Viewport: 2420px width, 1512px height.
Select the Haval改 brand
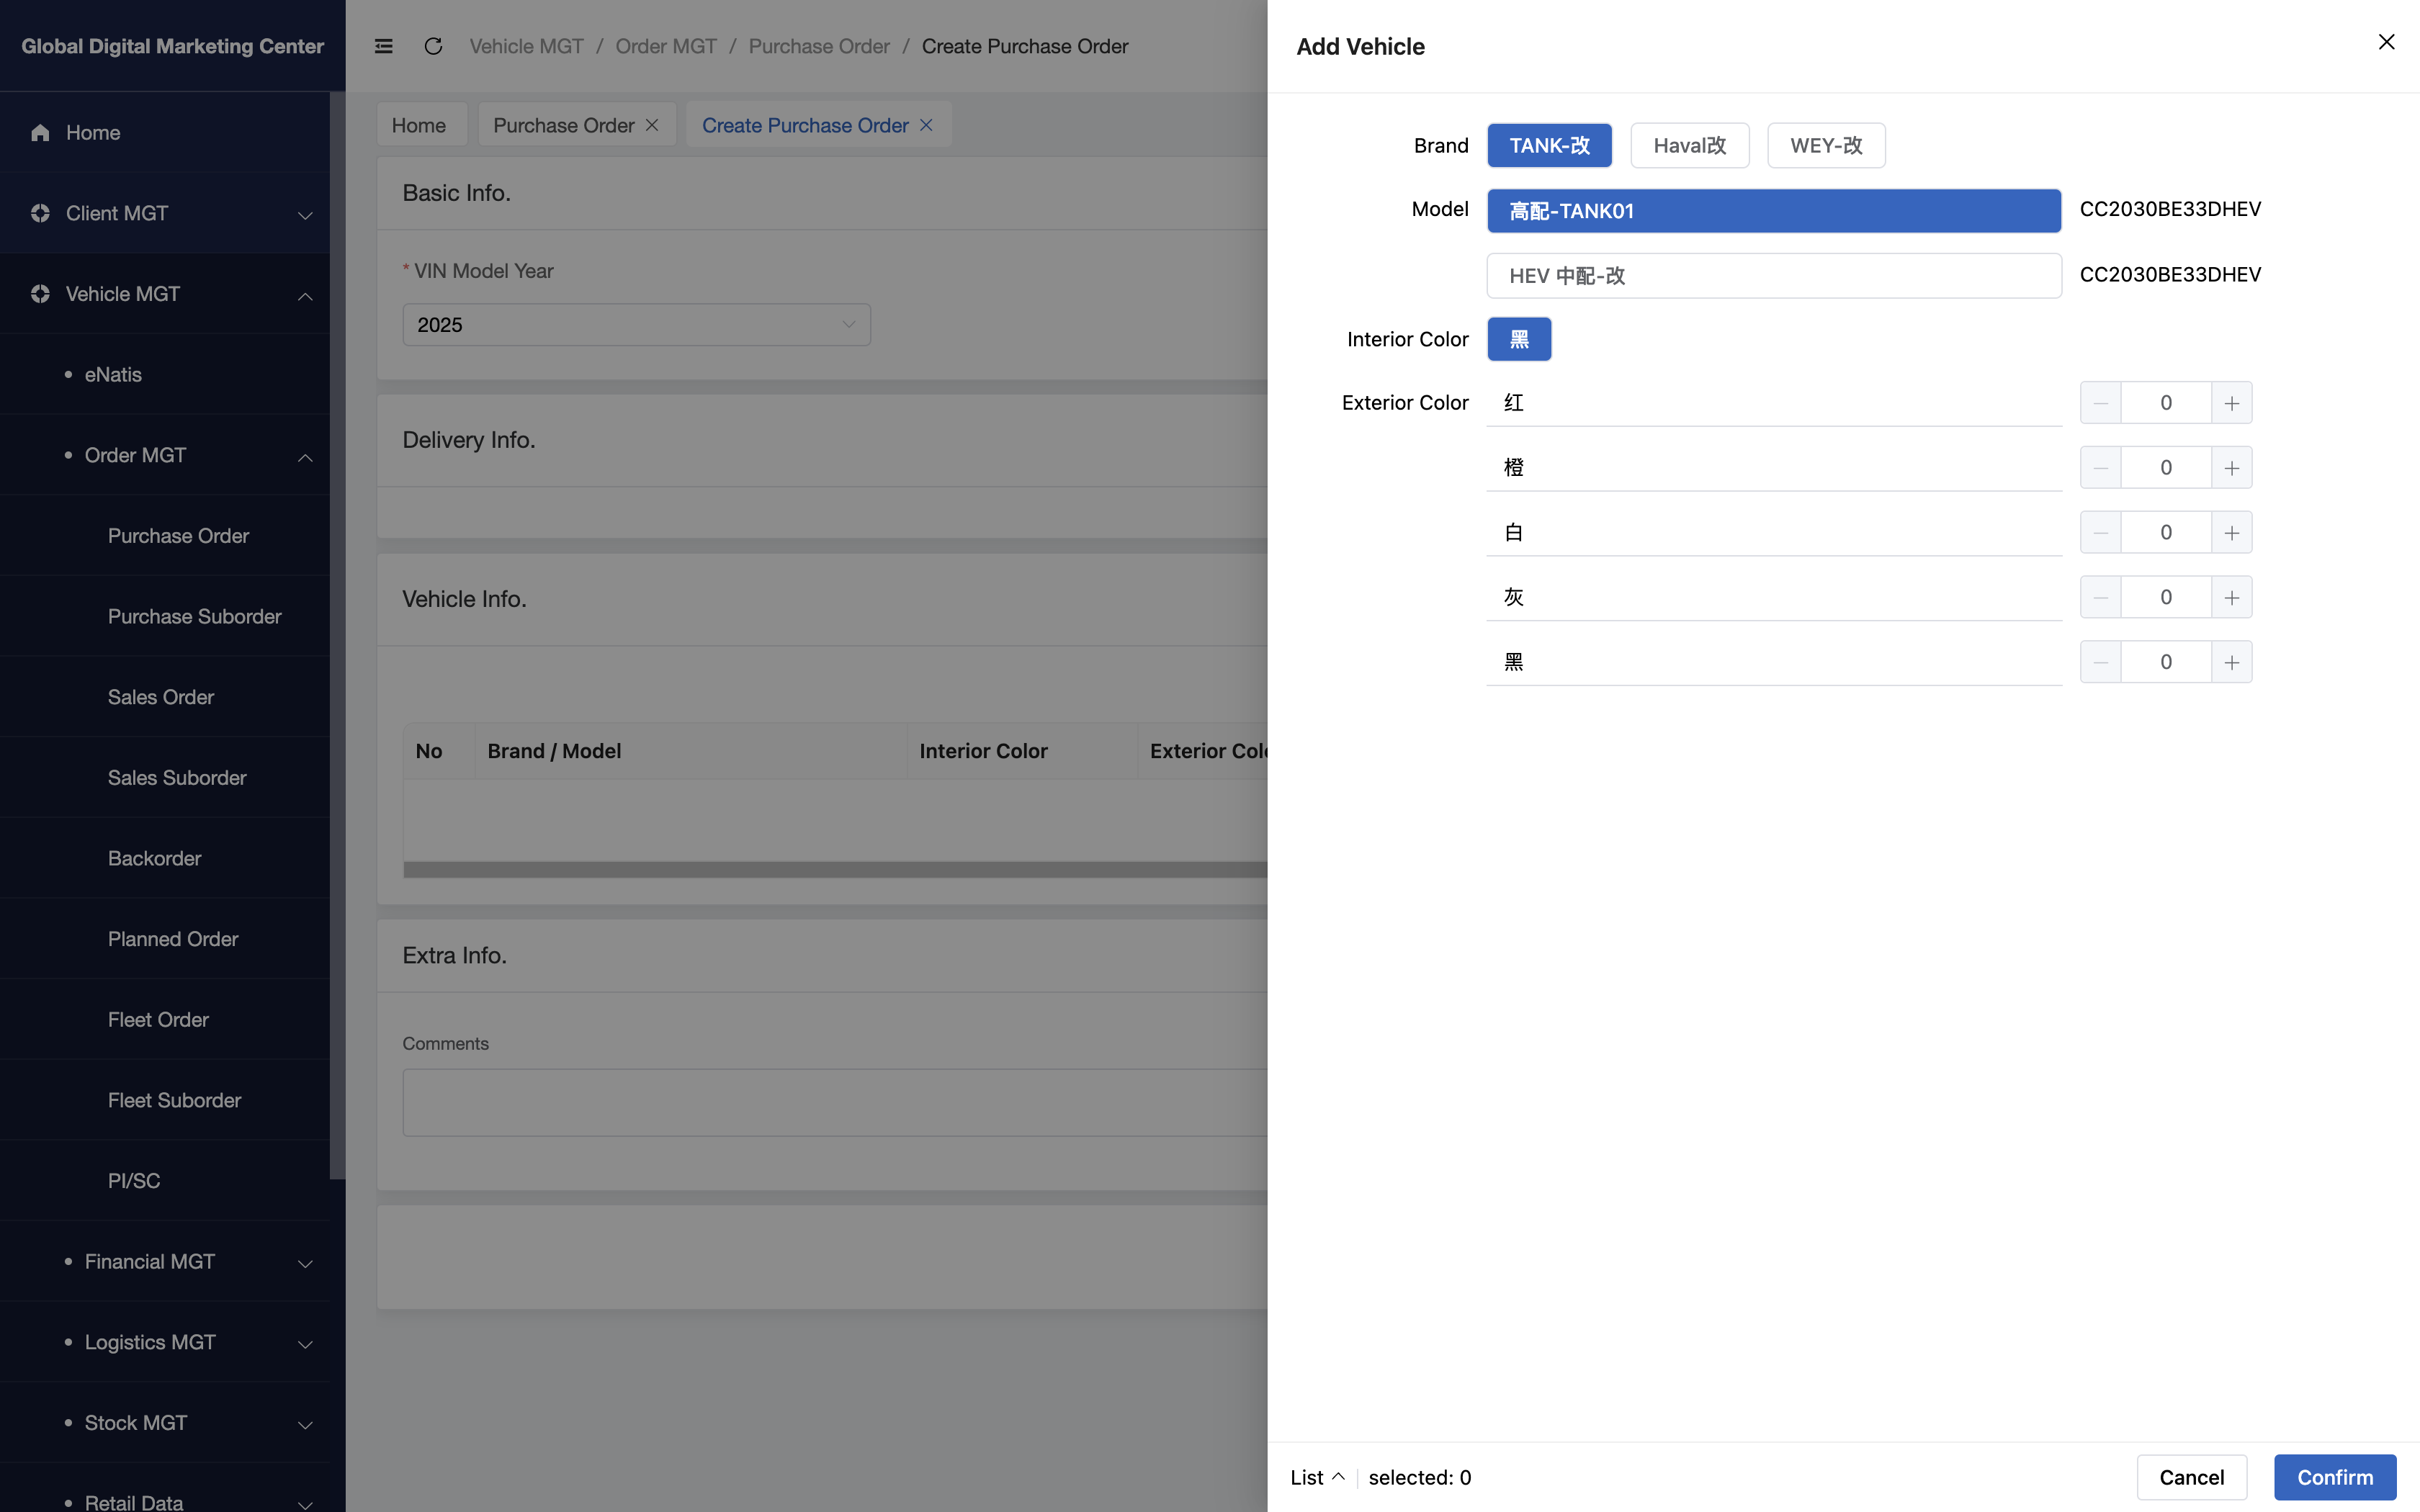click(1689, 146)
